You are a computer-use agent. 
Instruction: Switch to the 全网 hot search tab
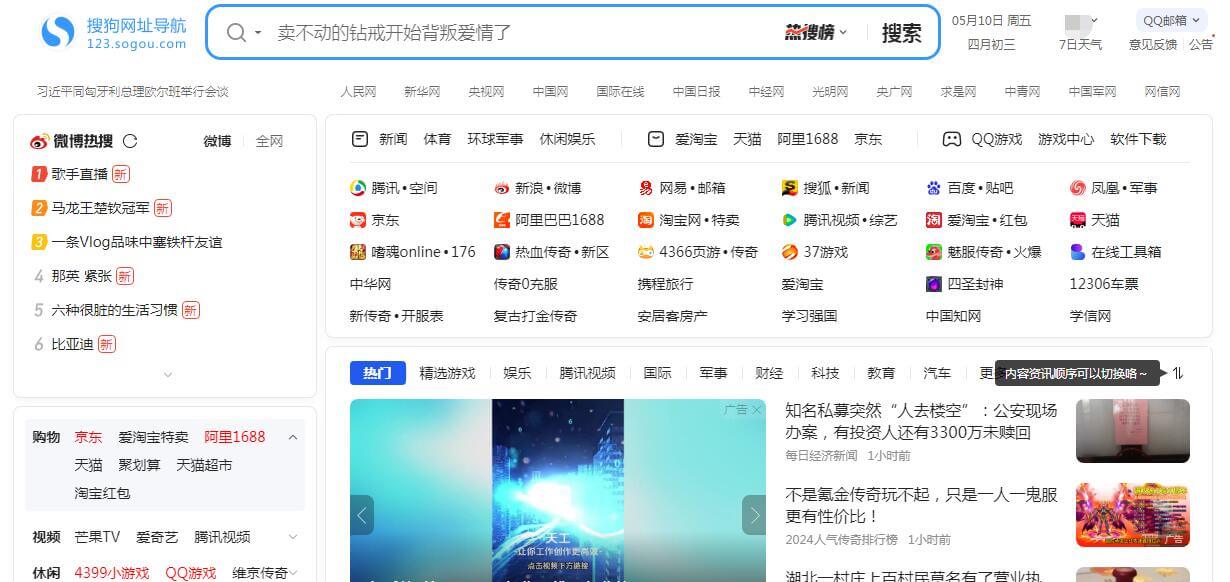coord(269,141)
